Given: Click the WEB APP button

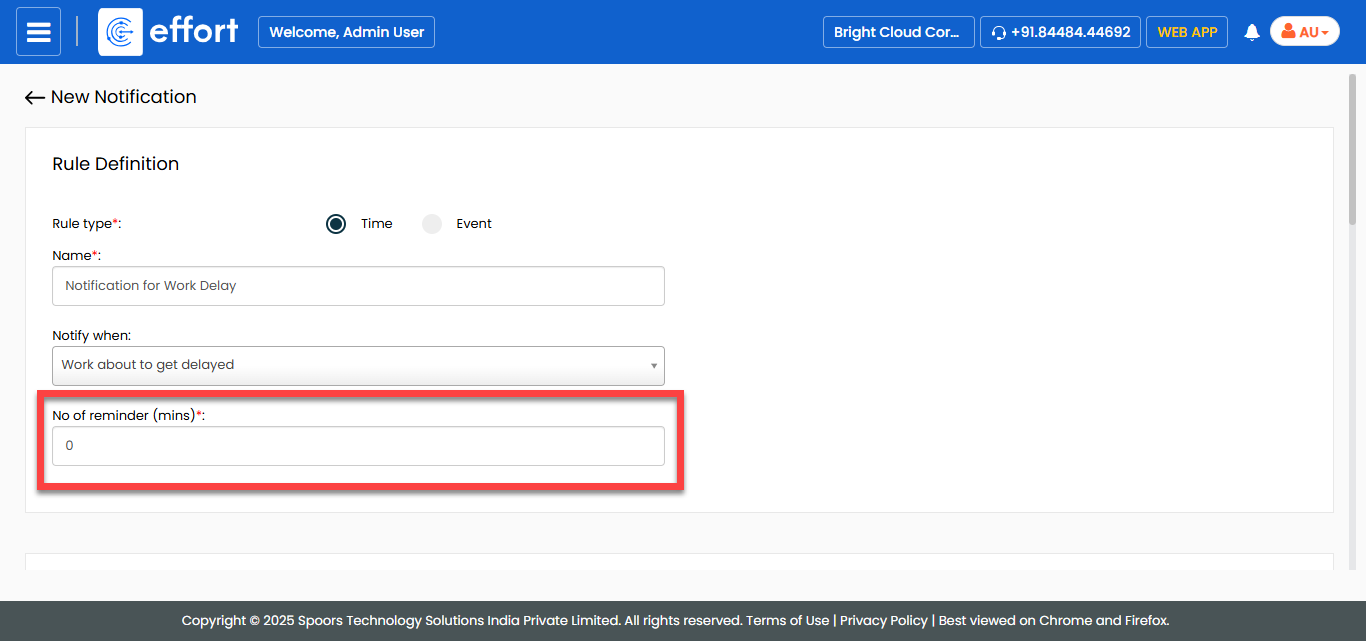Looking at the screenshot, I should pos(1187,32).
